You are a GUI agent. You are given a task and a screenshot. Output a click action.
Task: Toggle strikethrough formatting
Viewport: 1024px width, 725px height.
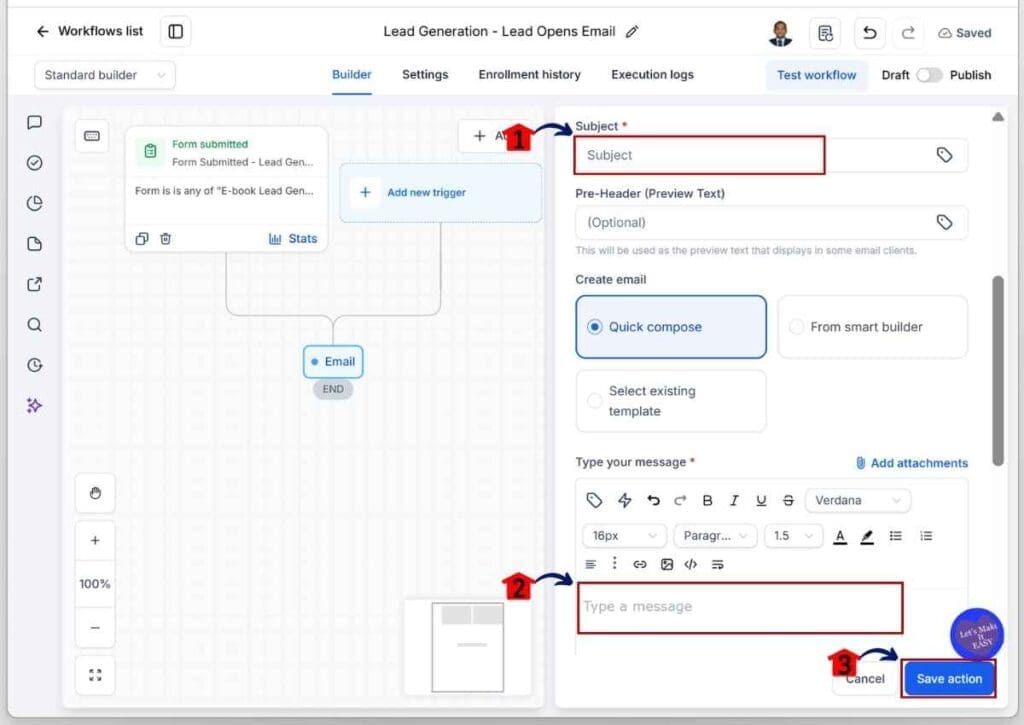pos(788,500)
